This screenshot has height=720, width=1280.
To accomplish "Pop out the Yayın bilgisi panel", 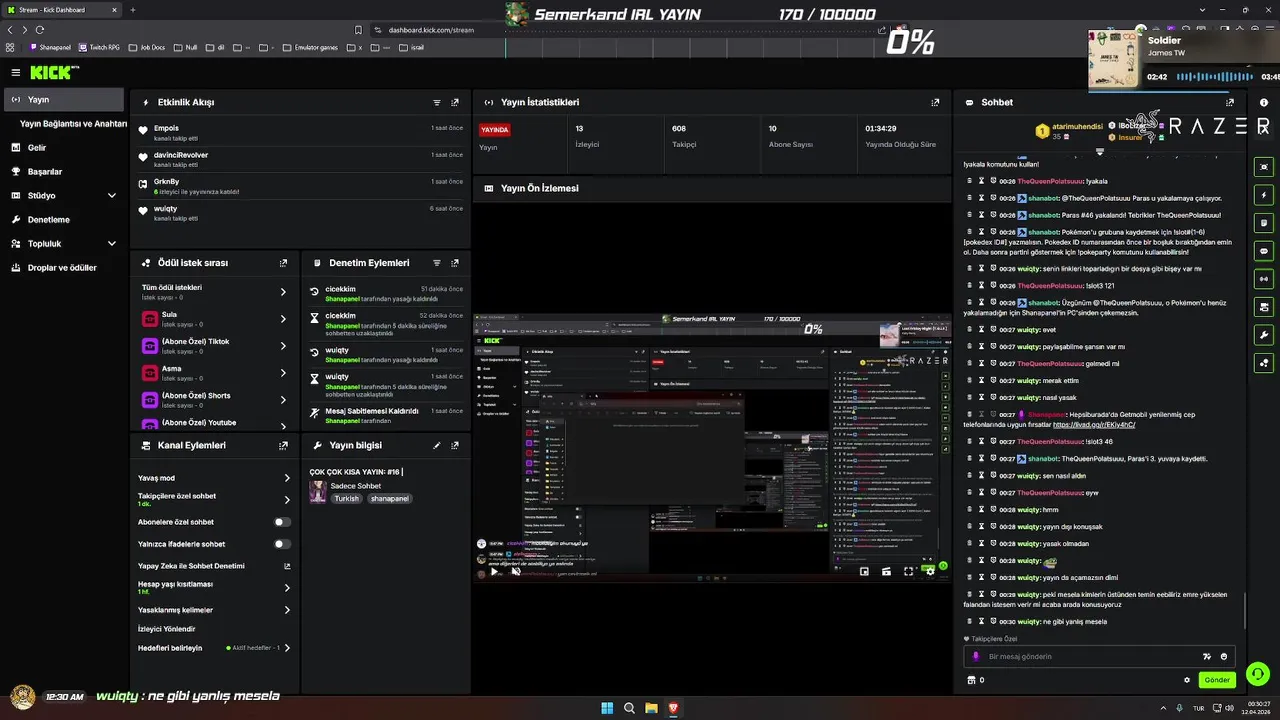I will click(x=455, y=445).
